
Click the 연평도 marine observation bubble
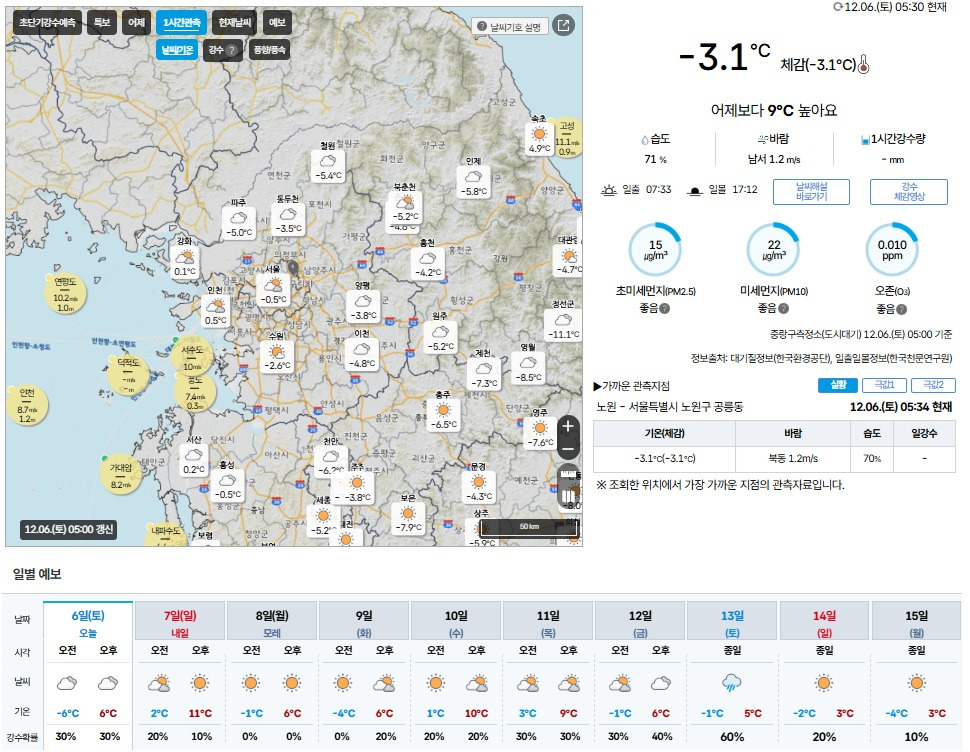point(65,294)
